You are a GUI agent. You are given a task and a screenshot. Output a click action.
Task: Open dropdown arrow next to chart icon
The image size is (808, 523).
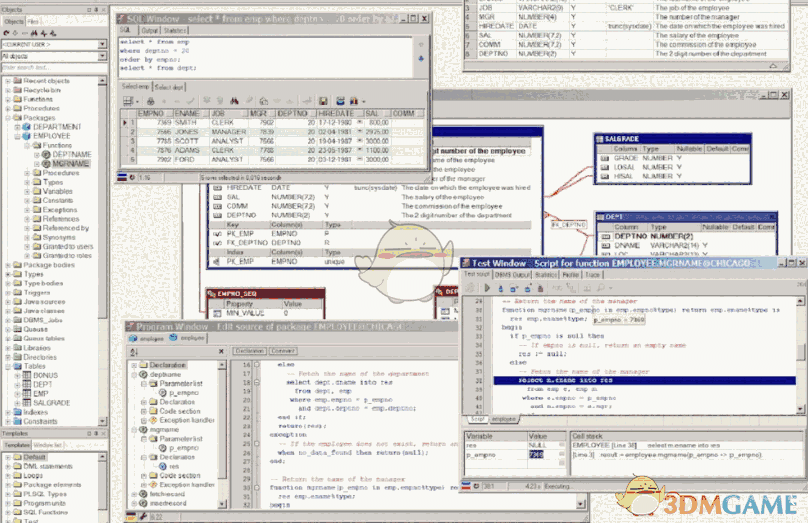click(364, 102)
